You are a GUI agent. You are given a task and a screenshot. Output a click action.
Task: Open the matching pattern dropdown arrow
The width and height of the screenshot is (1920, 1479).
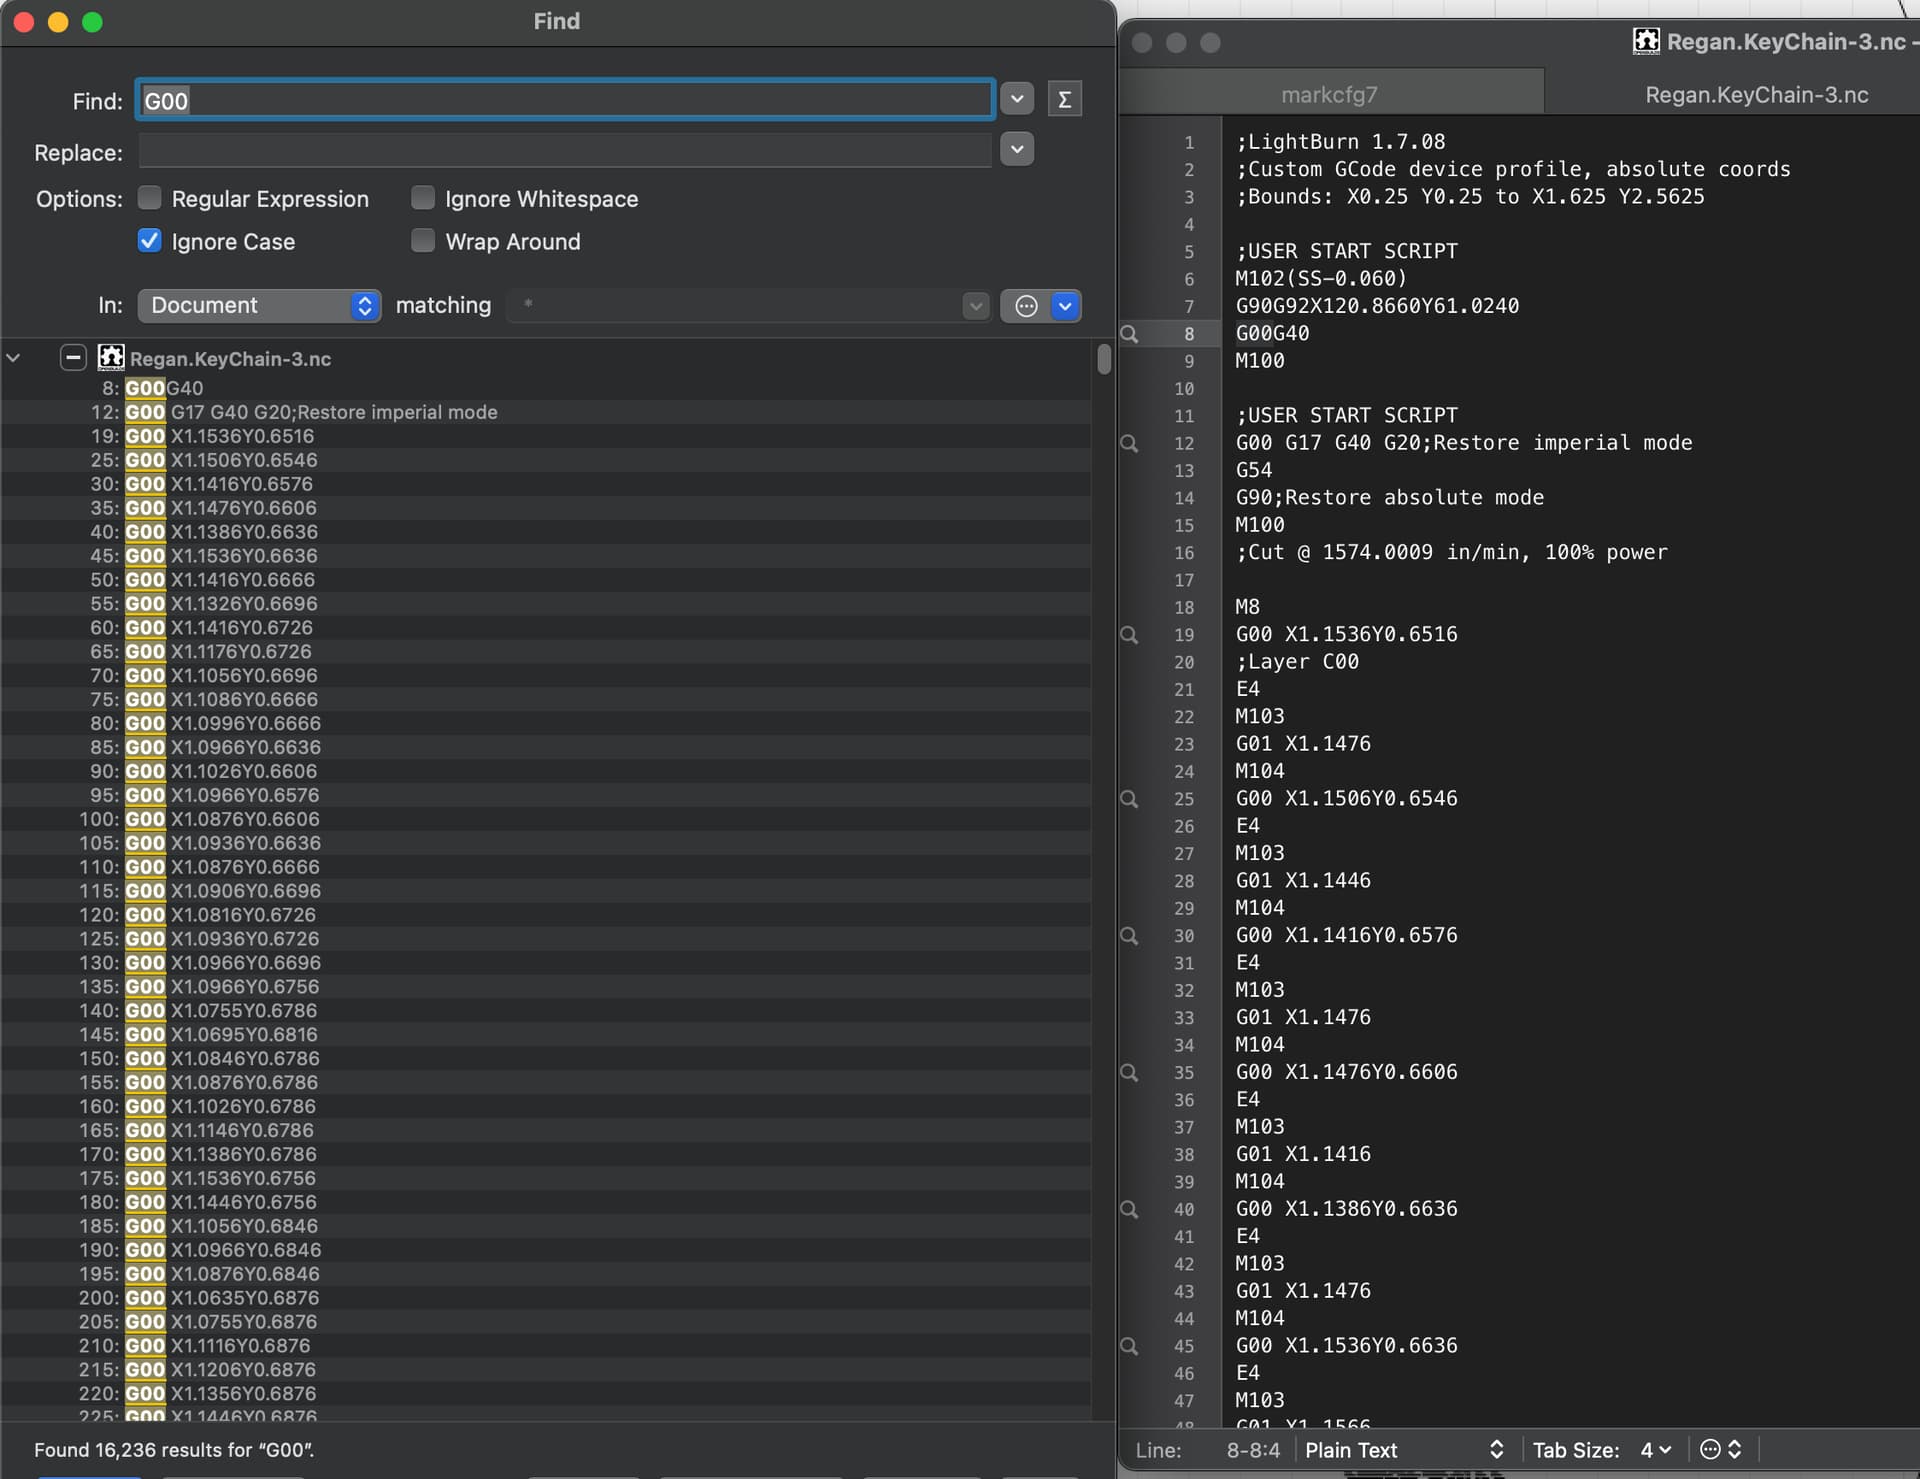(975, 306)
